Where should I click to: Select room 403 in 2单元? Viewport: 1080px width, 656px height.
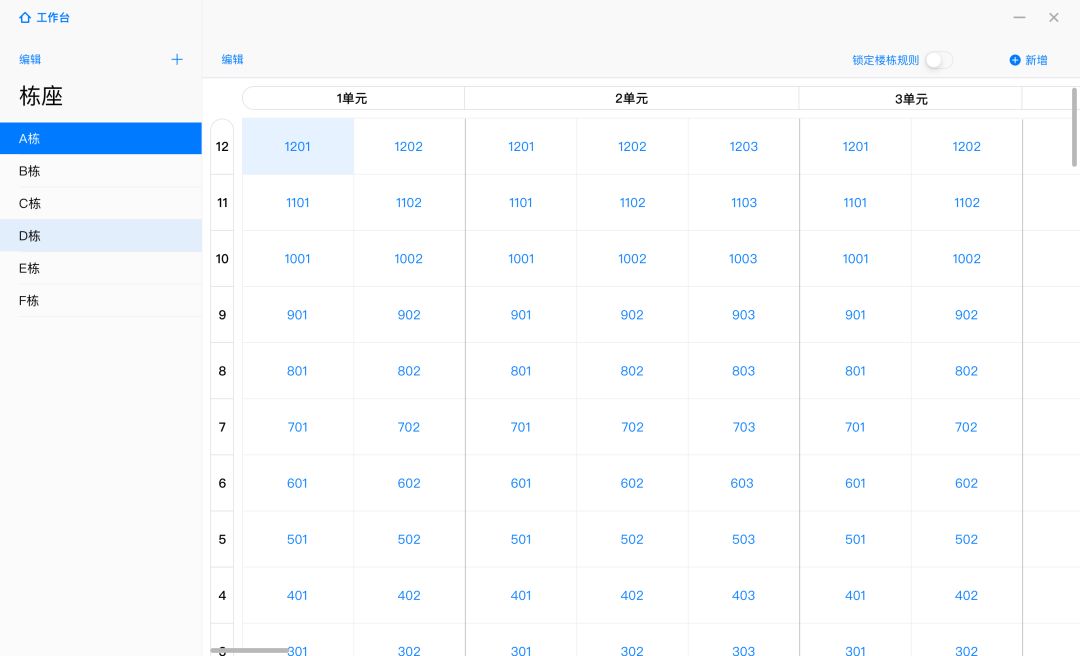[x=743, y=595]
